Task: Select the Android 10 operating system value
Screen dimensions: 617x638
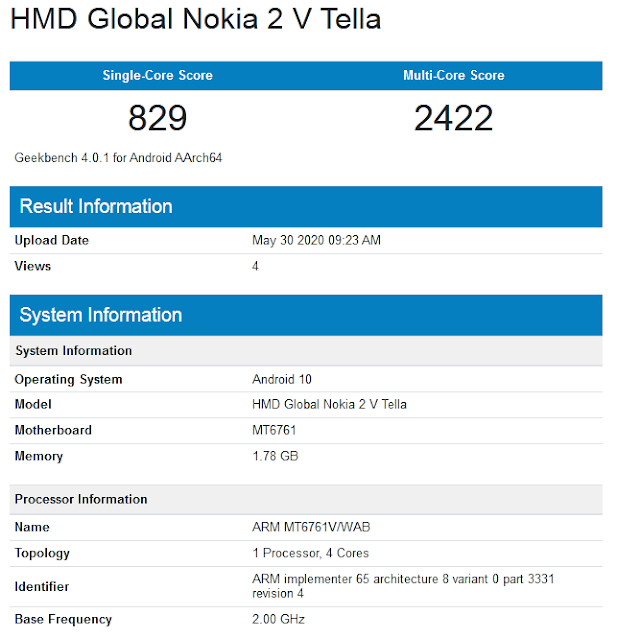Action: (282, 379)
